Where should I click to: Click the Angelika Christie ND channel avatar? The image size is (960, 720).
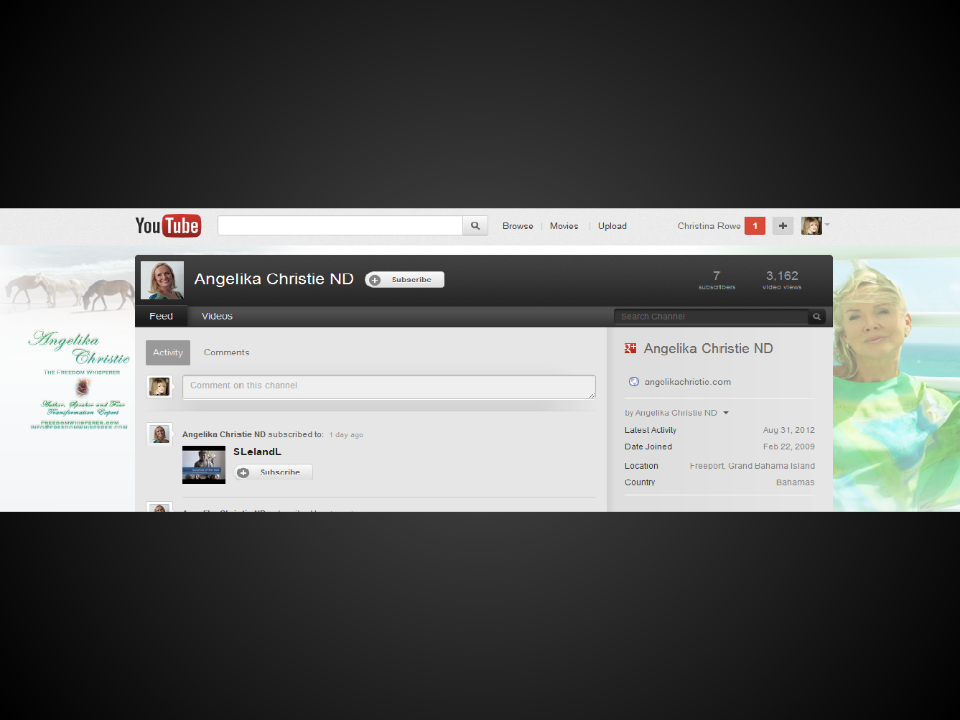coord(162,280)
